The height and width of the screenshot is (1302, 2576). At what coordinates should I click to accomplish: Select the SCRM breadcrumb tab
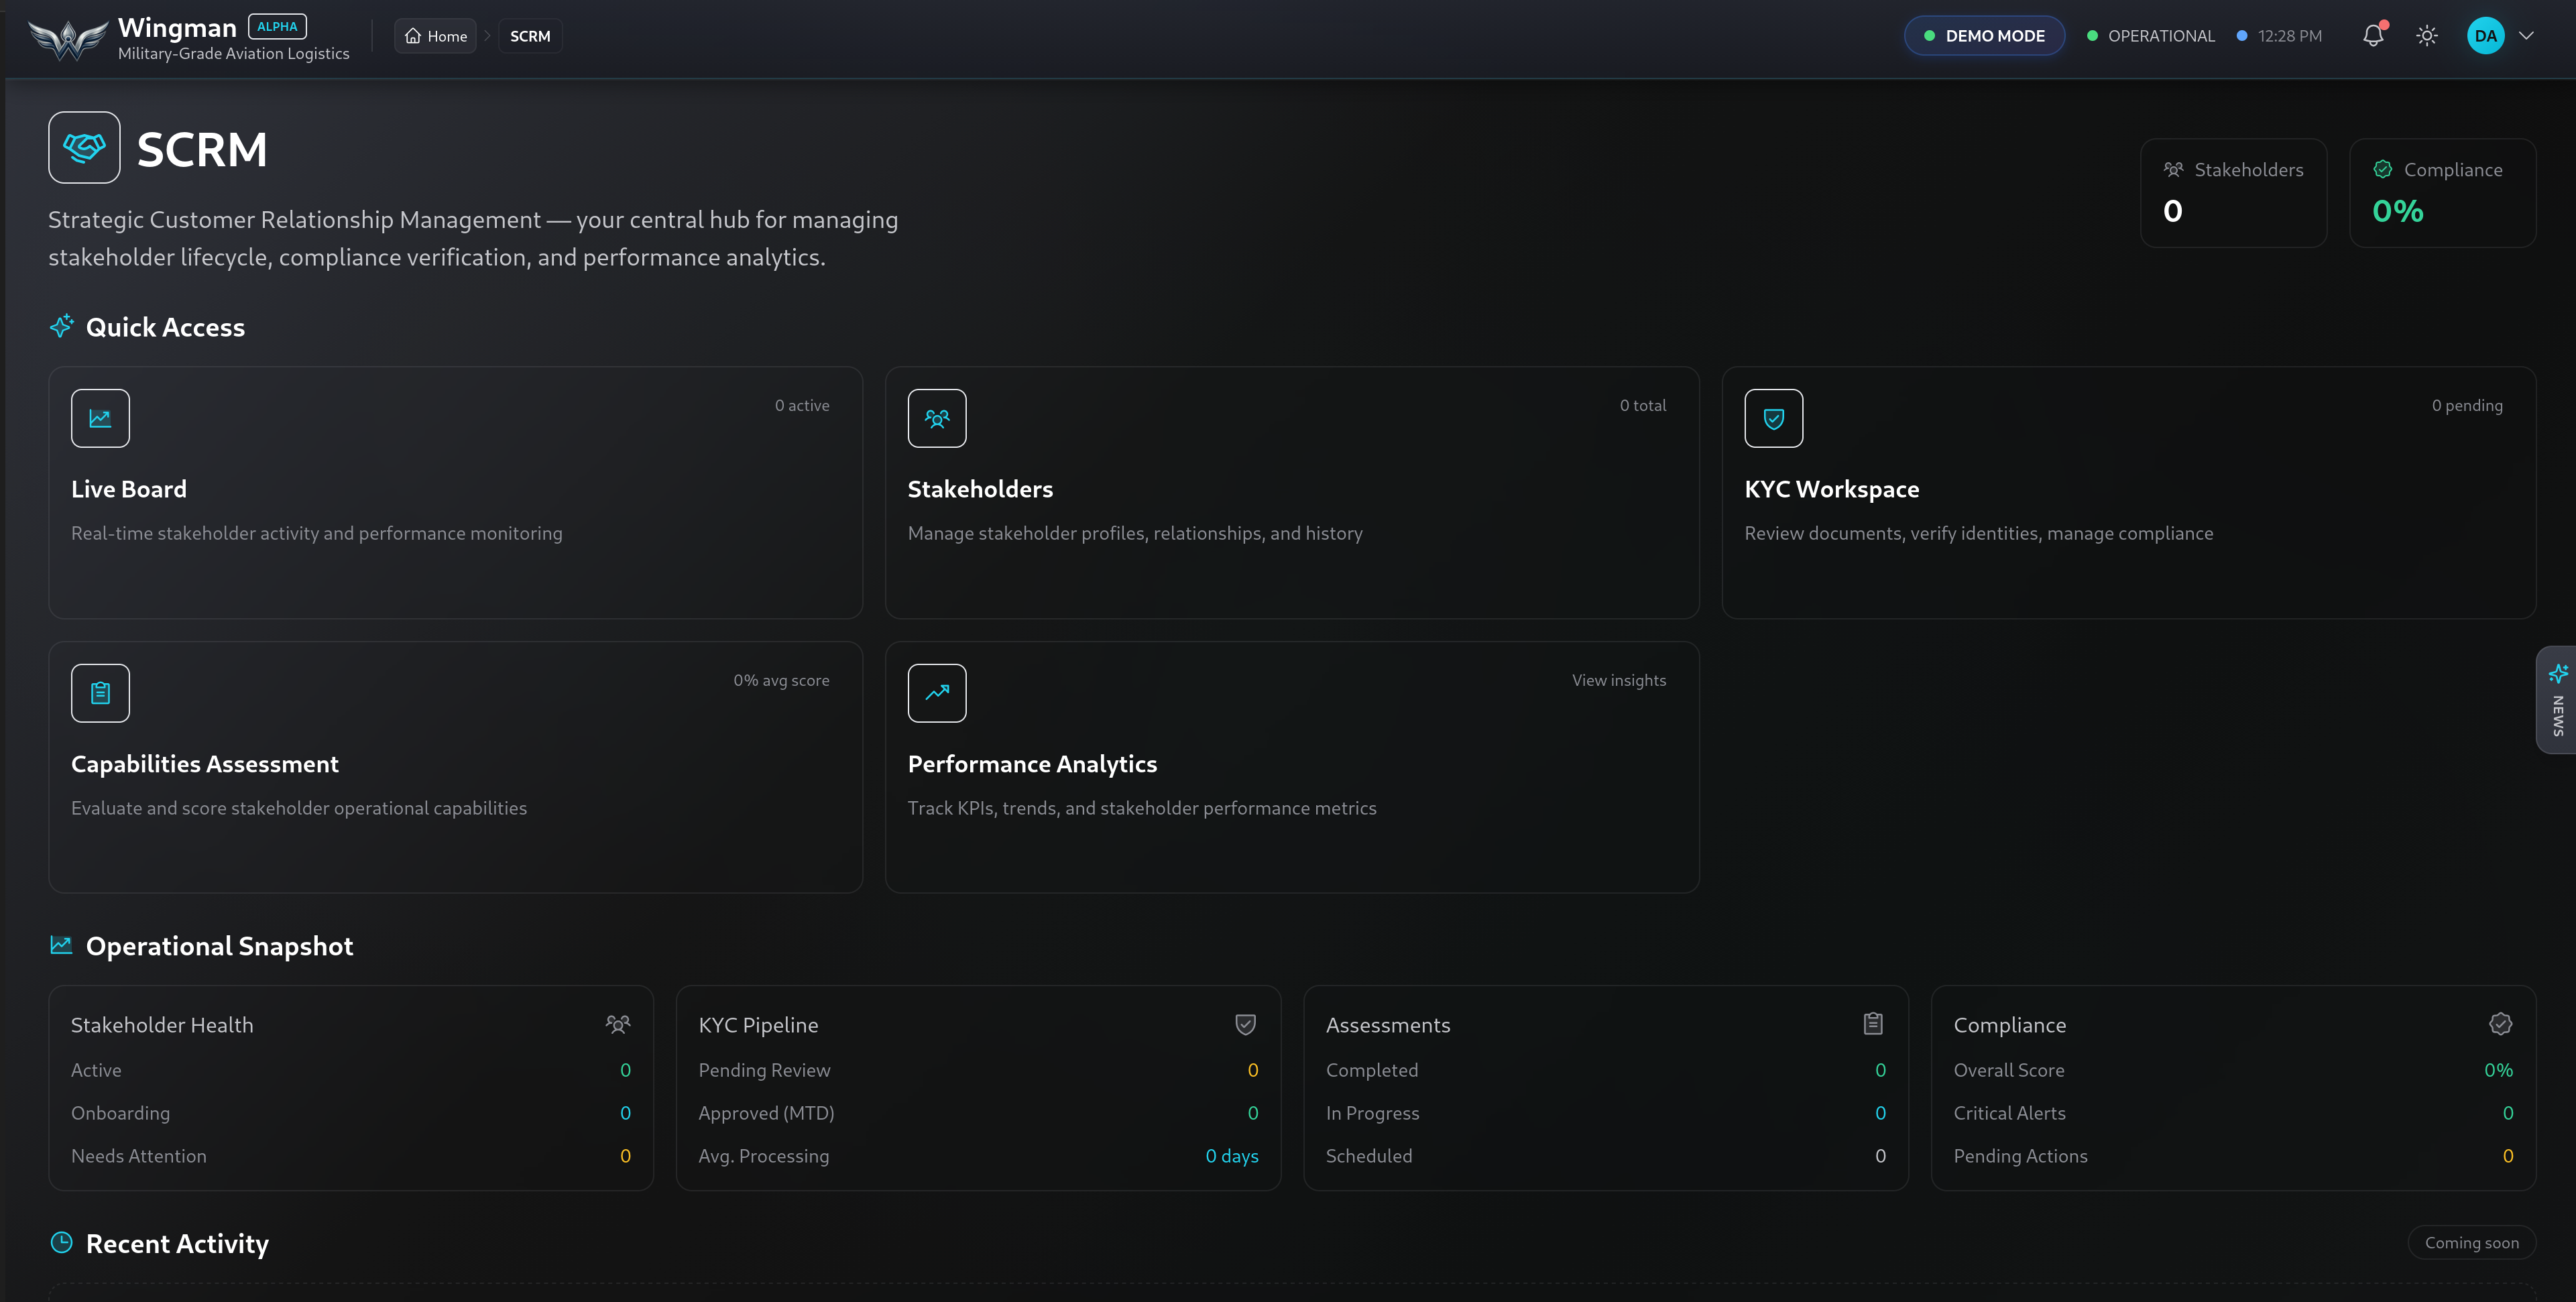pos(530,35)
